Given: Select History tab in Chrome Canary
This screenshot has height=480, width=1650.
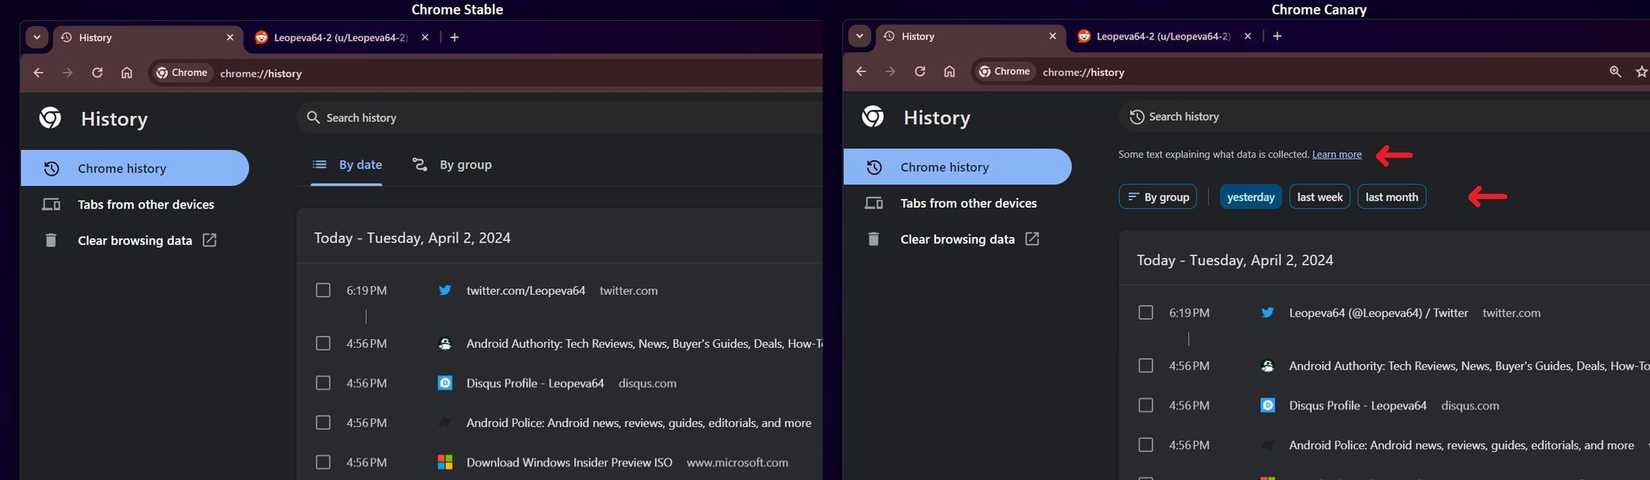Looking at the screenshot, I should pos(969,36).
